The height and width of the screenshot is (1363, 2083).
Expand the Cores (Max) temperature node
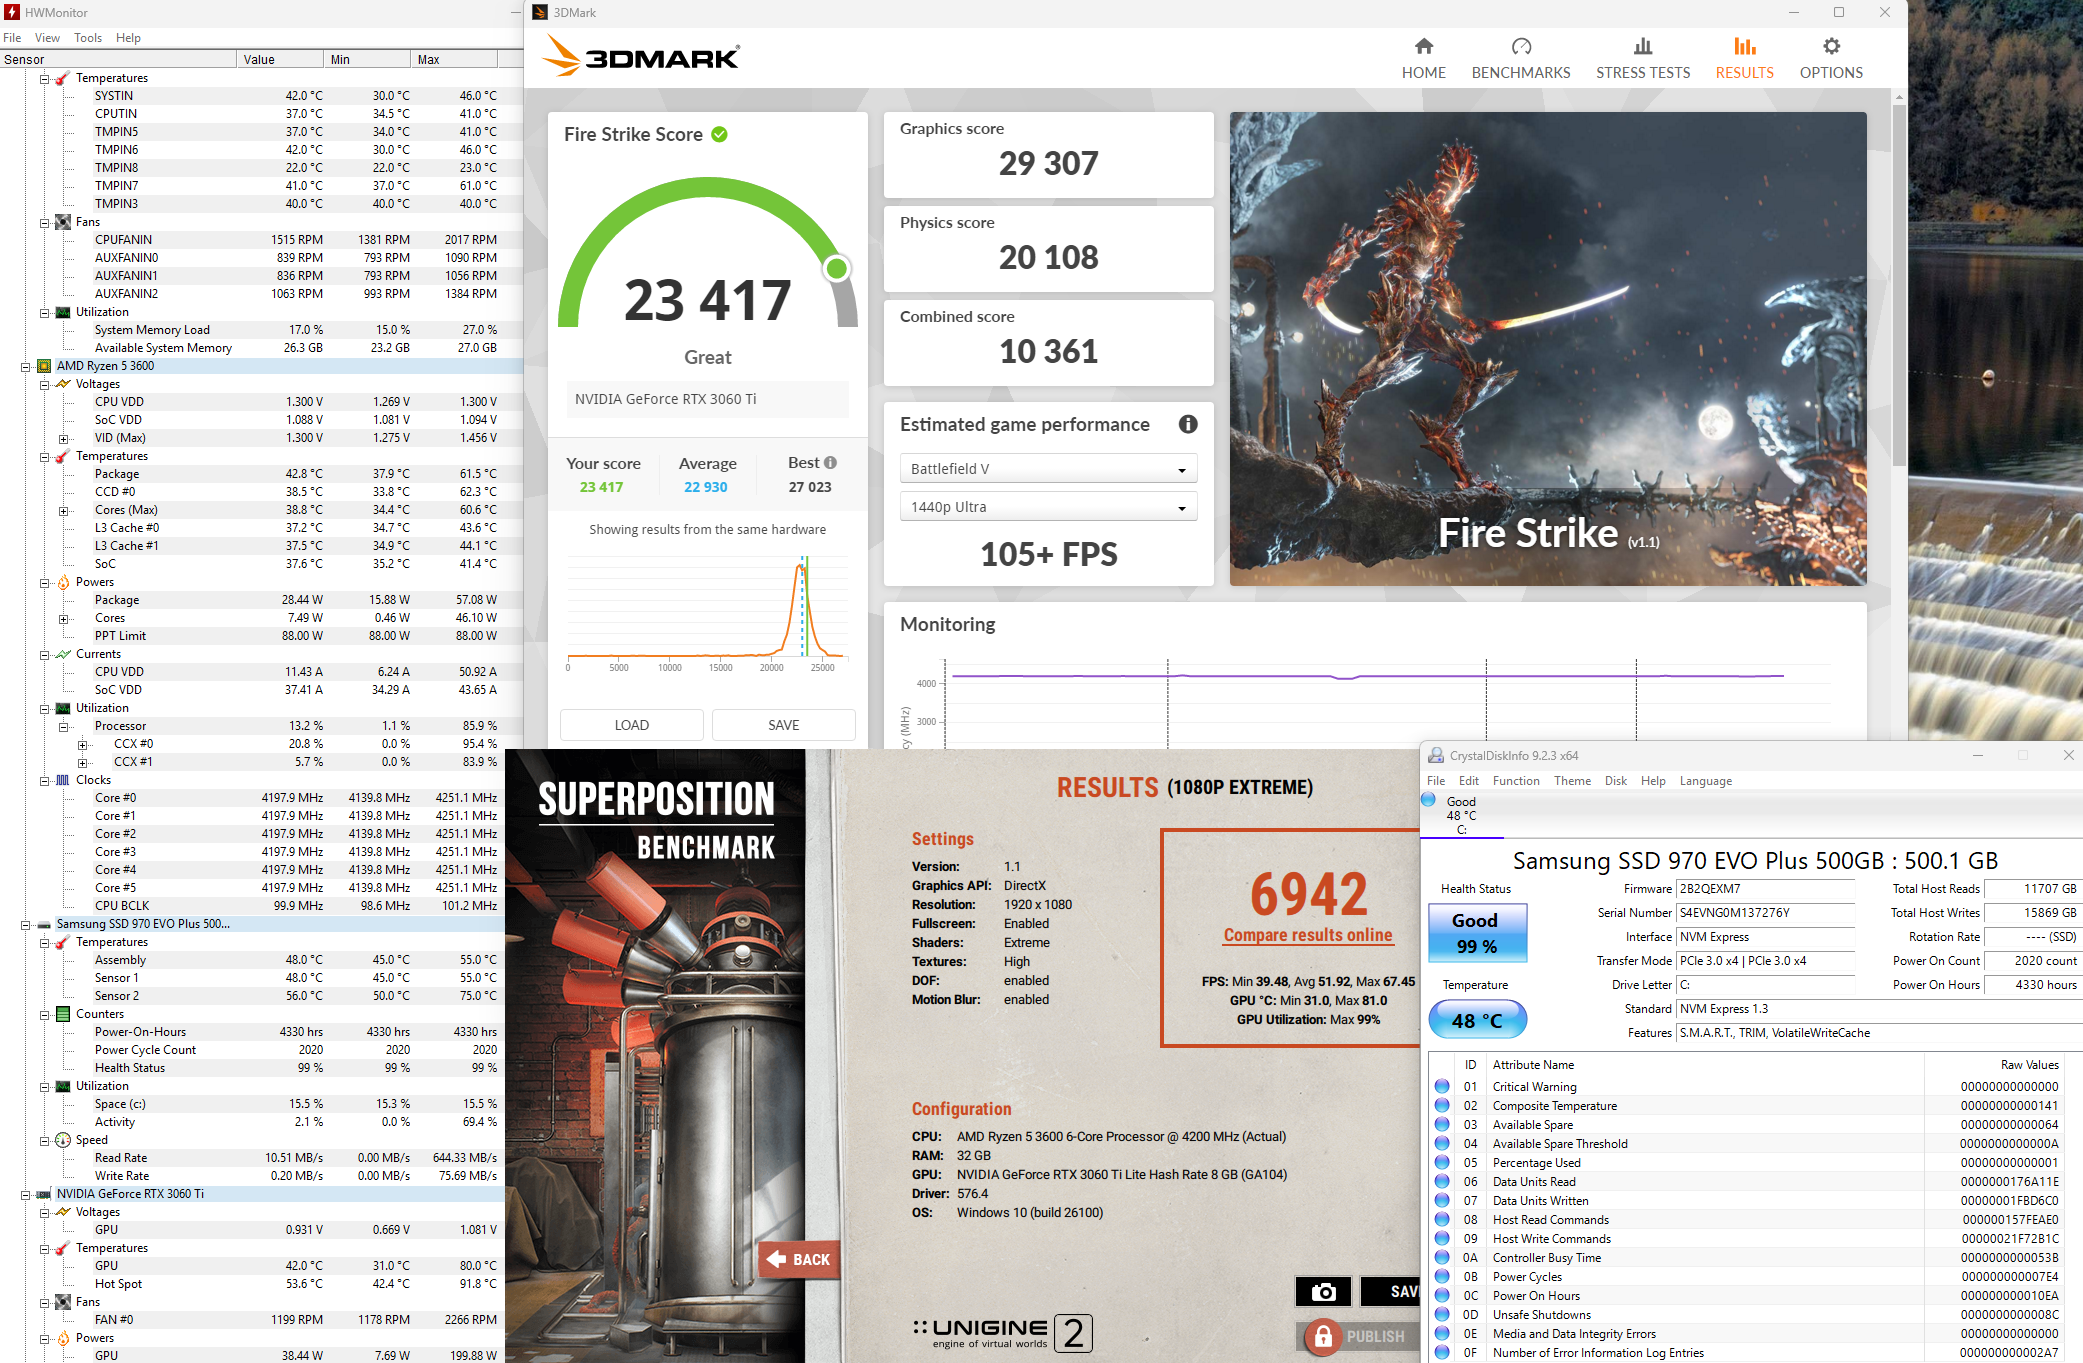coord(64,510)
